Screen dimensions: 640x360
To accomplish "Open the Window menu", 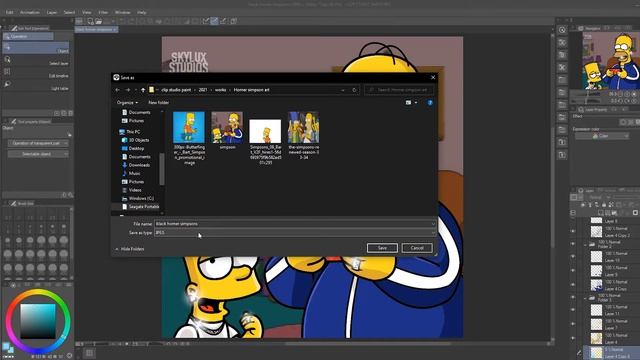I will pos(122,12).
